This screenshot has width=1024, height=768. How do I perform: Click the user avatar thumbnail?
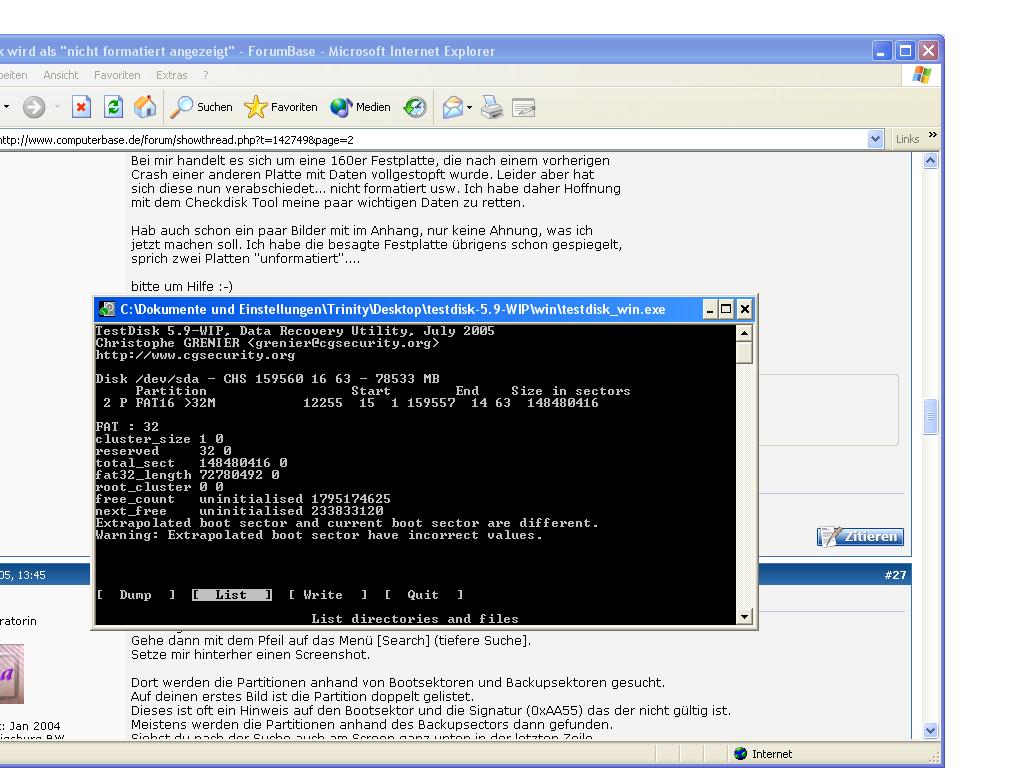(12, 674)
